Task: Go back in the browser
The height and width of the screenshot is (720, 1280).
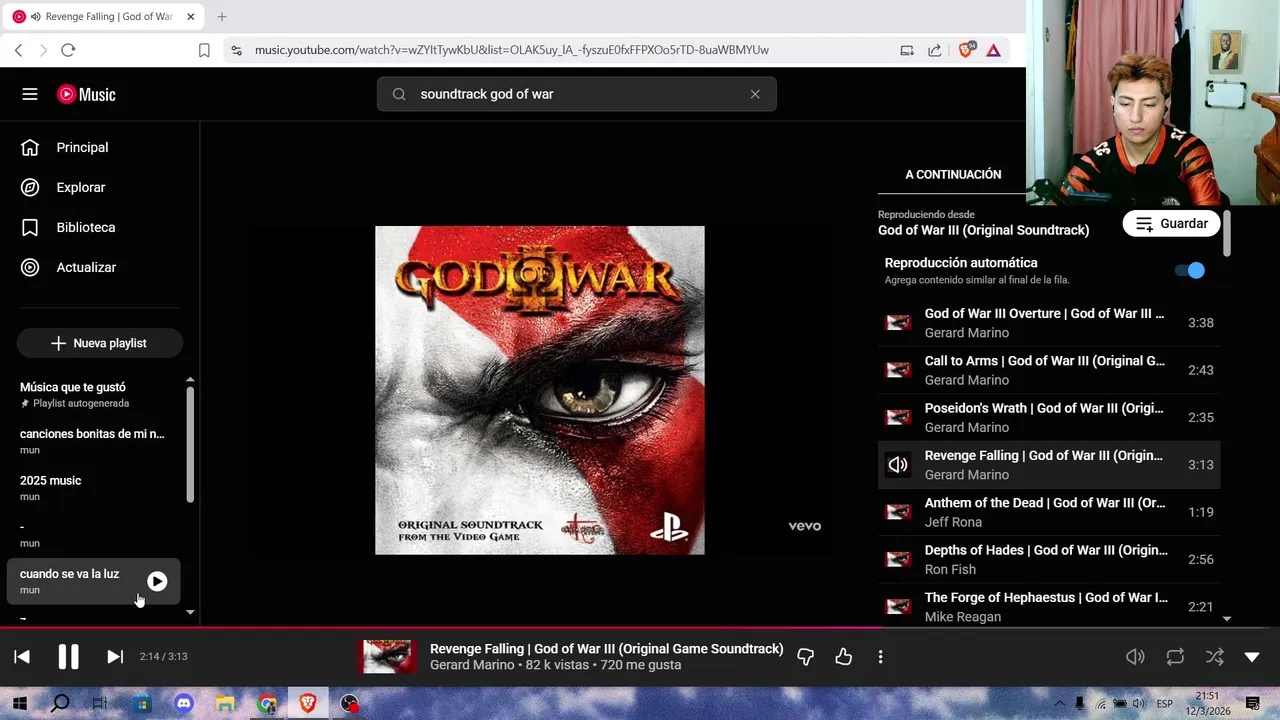Action: pos(18,50)
